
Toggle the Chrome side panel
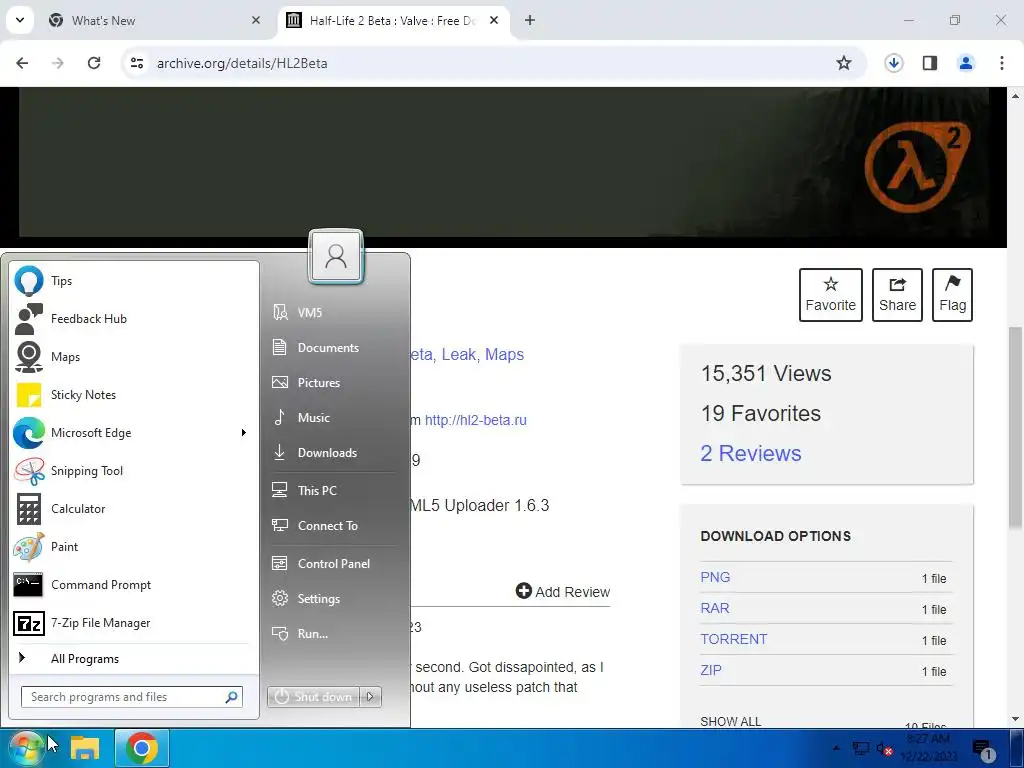pyautogui.click(x=930, y=63)
